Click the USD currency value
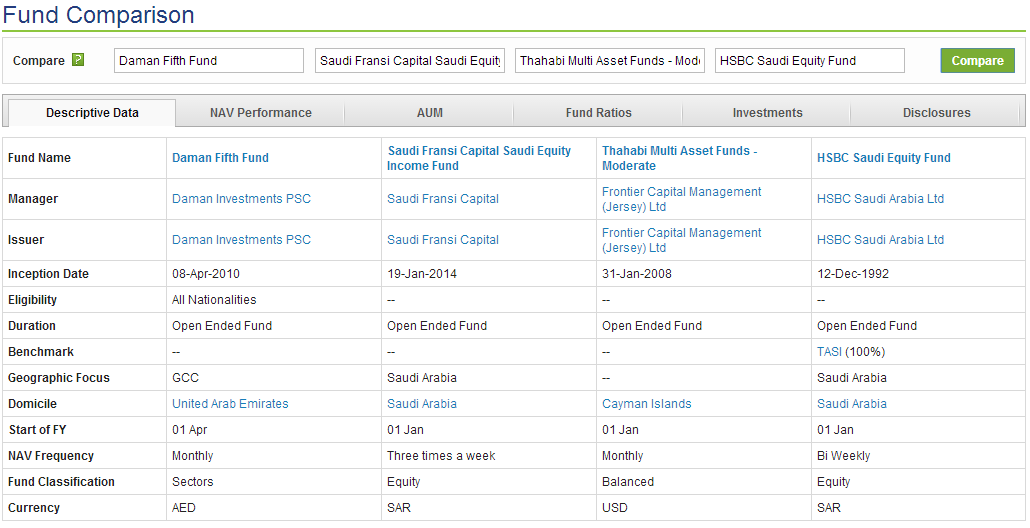 pyautogui.click(x=615, y=508)
